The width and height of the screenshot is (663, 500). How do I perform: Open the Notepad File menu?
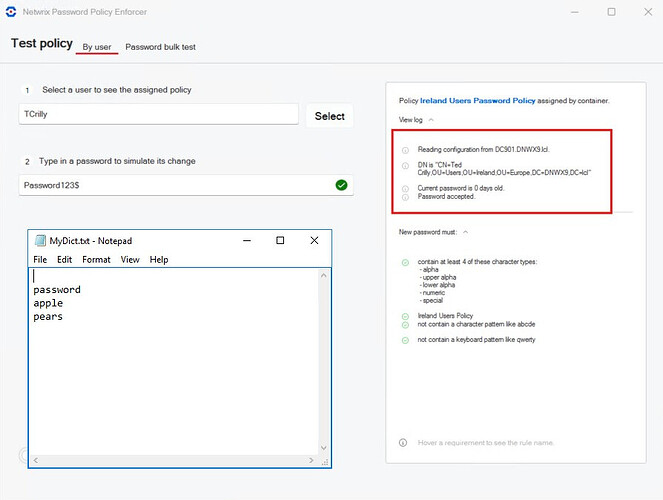point(41,260)
